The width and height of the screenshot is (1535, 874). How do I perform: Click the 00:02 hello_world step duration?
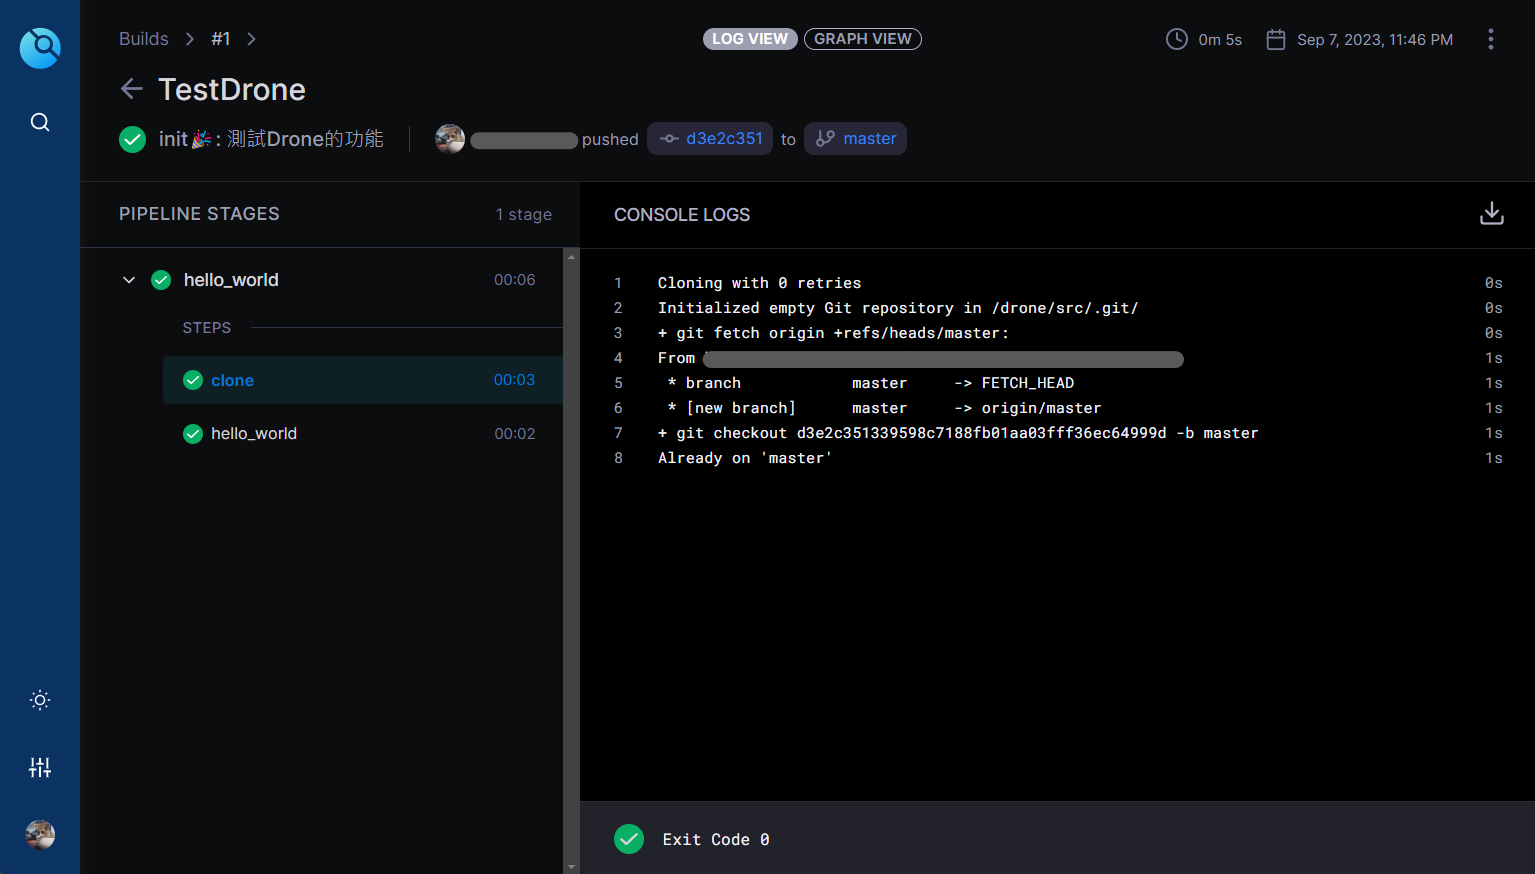(x=515, y=434)
